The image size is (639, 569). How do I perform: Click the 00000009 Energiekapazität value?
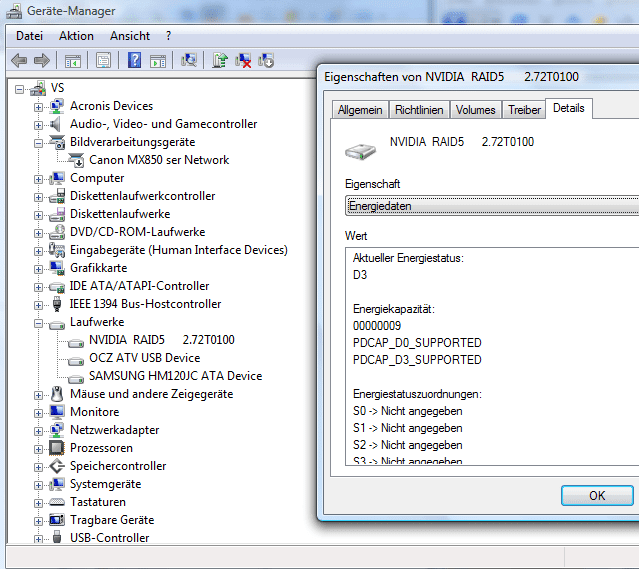pos(377,326)
